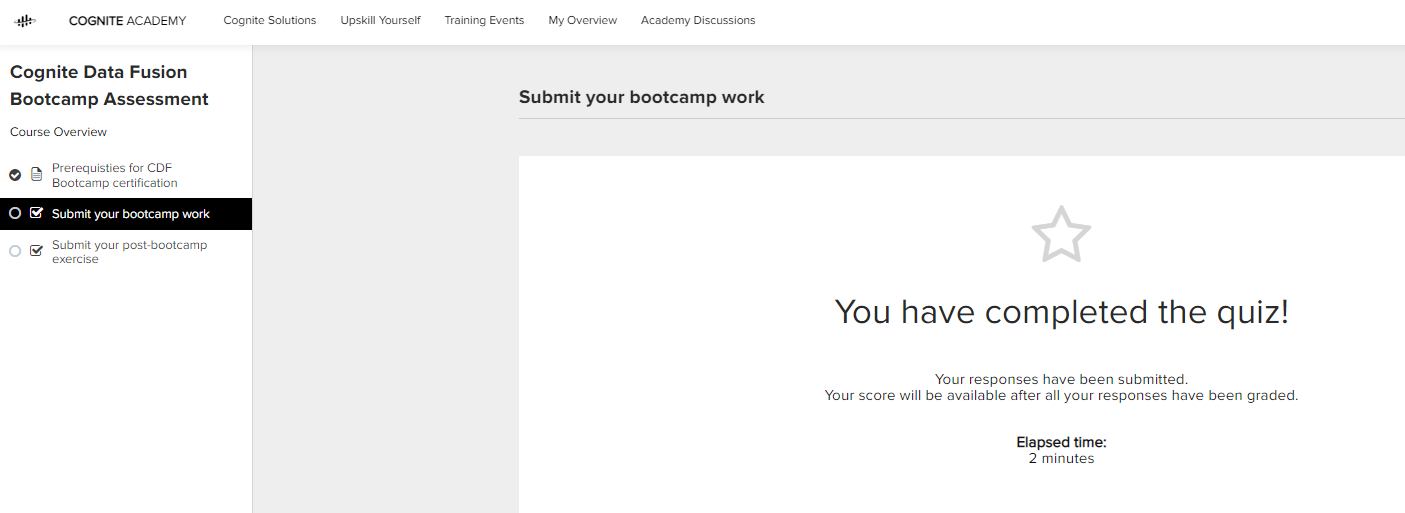The height and width of the screenshot is (513, 1405).
Task: Visit Academy Discussions
Action: [698, 20]
